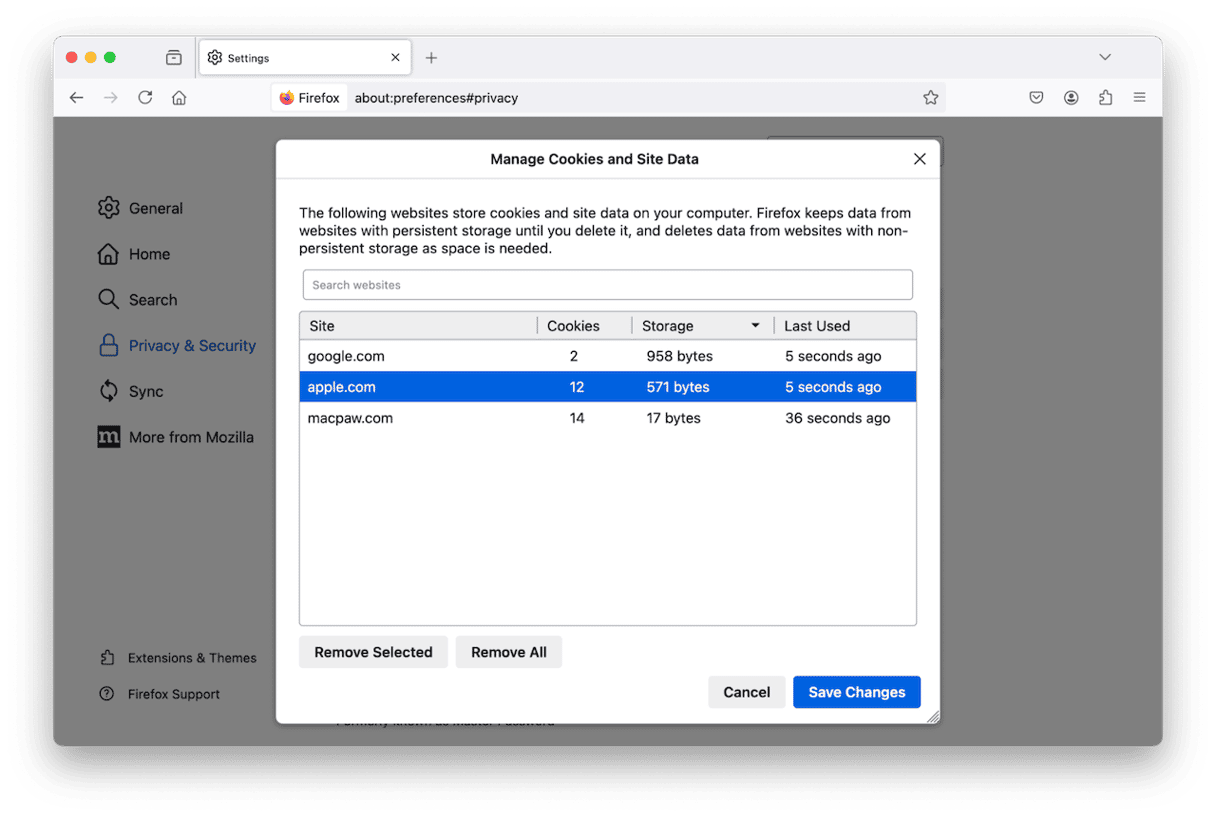Image resolution: width=1216 pixels, height=817 pixels.
Task: Select the Settings tab
Action: (x=304, y=58)
